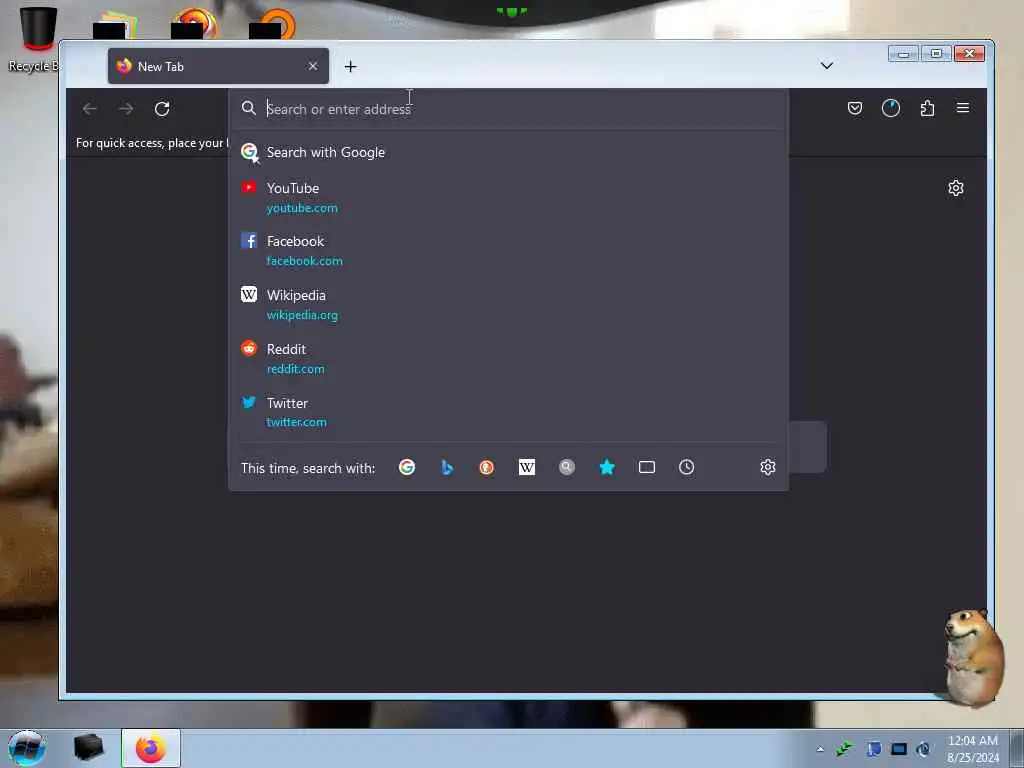This screenshot has width=1024, height=768.
Task: Choose Search with Google suggestion
Action: click(x=509, y=152)
